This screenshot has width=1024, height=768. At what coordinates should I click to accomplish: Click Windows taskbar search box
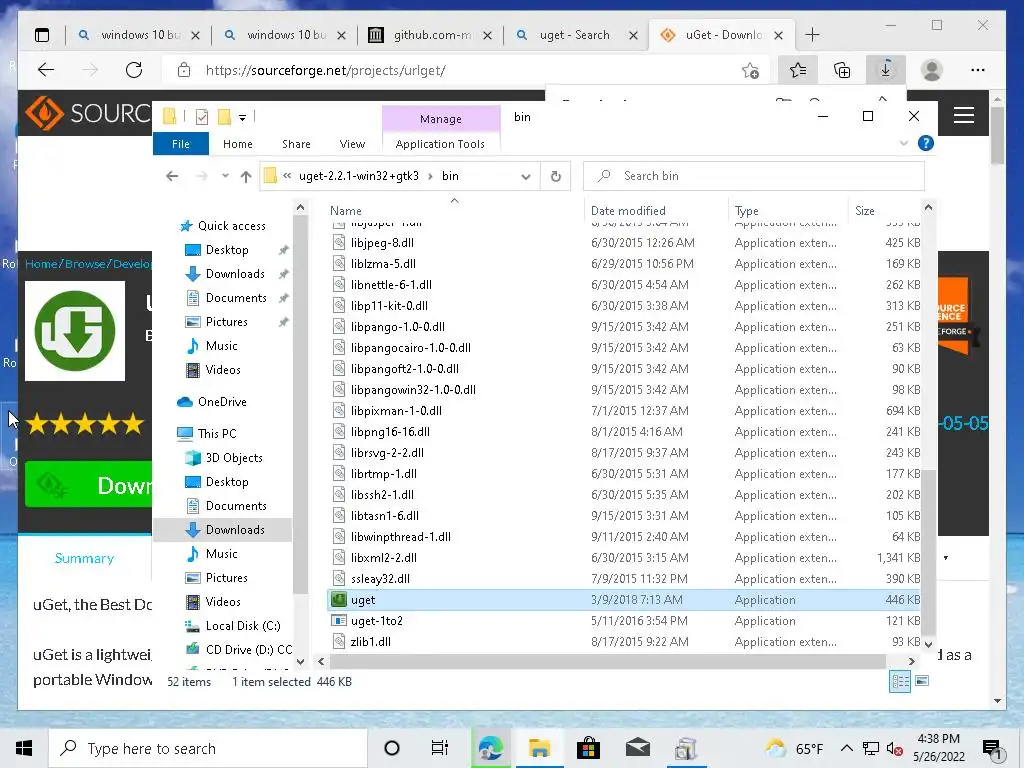208,748
